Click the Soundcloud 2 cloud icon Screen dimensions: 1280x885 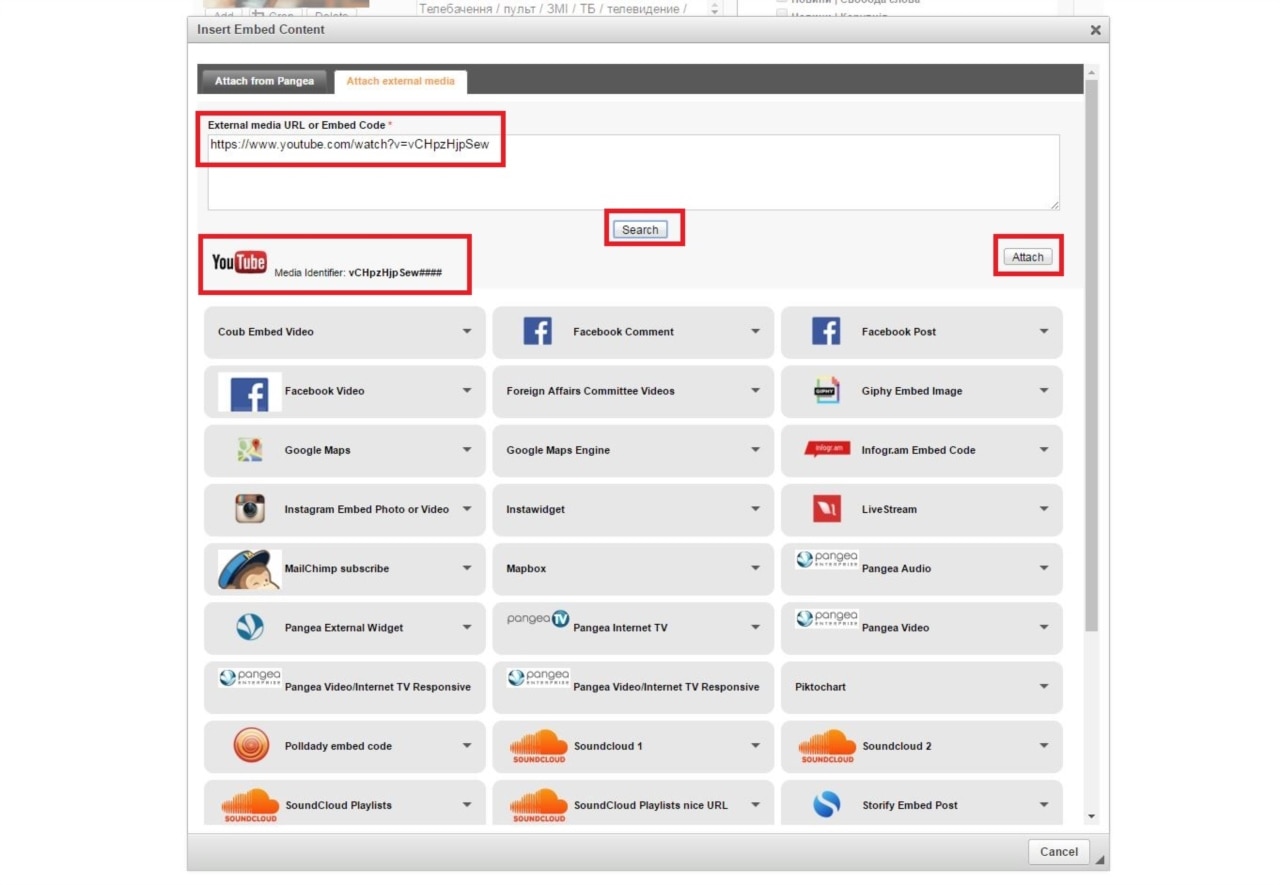[x=827, y=746]
